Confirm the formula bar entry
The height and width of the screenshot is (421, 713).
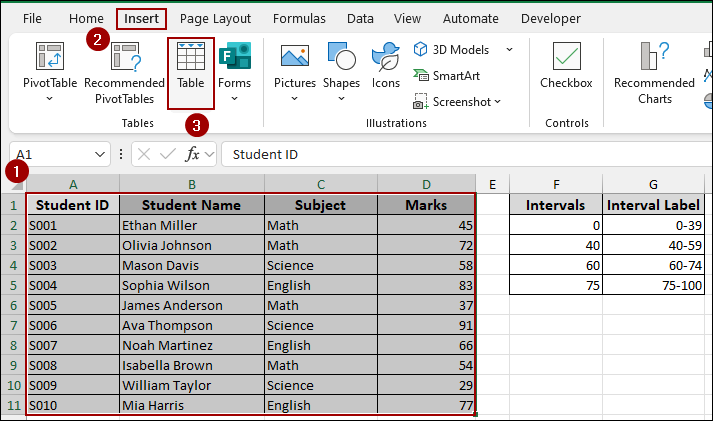[168, 155]
